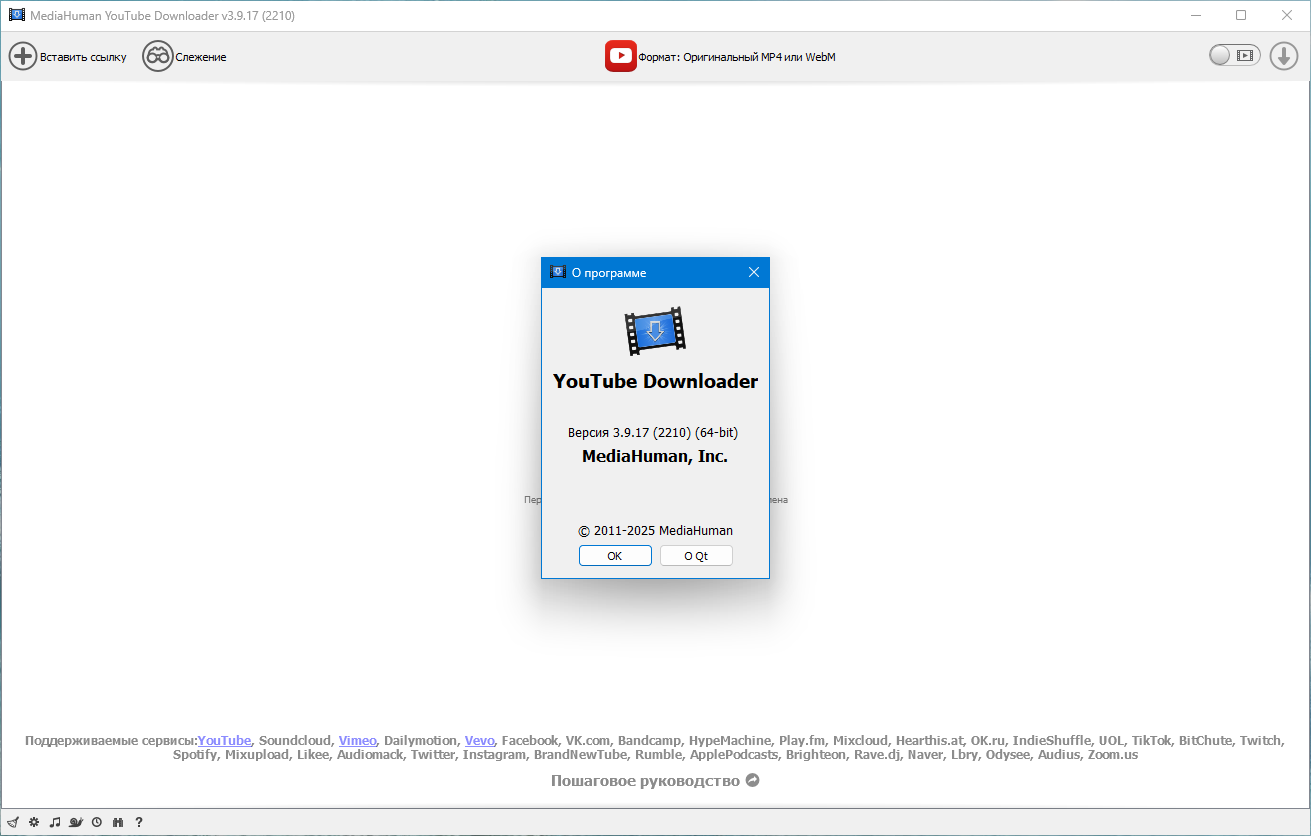Click the binoculars icon in the status bar
Screen dimensions: 1311x836
tap(118, 822)
